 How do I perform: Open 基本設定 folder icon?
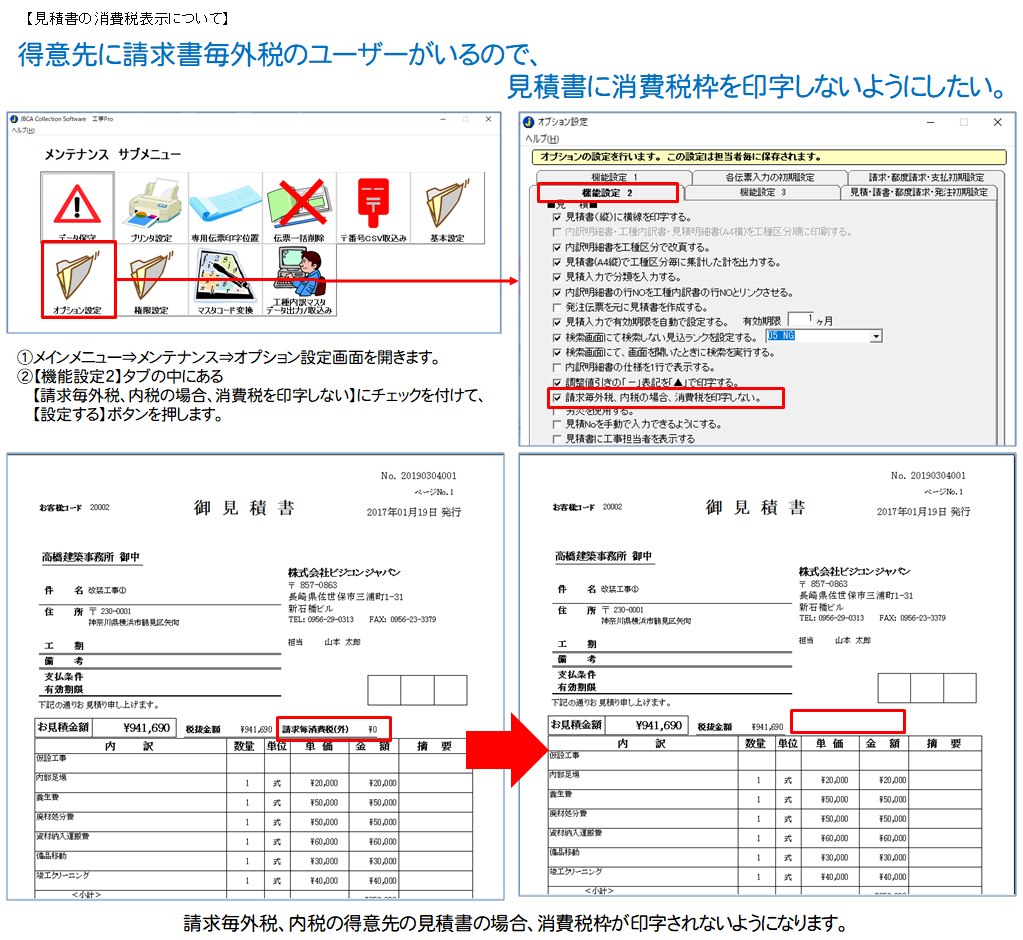pyautogui.click(x=447, y=208)
